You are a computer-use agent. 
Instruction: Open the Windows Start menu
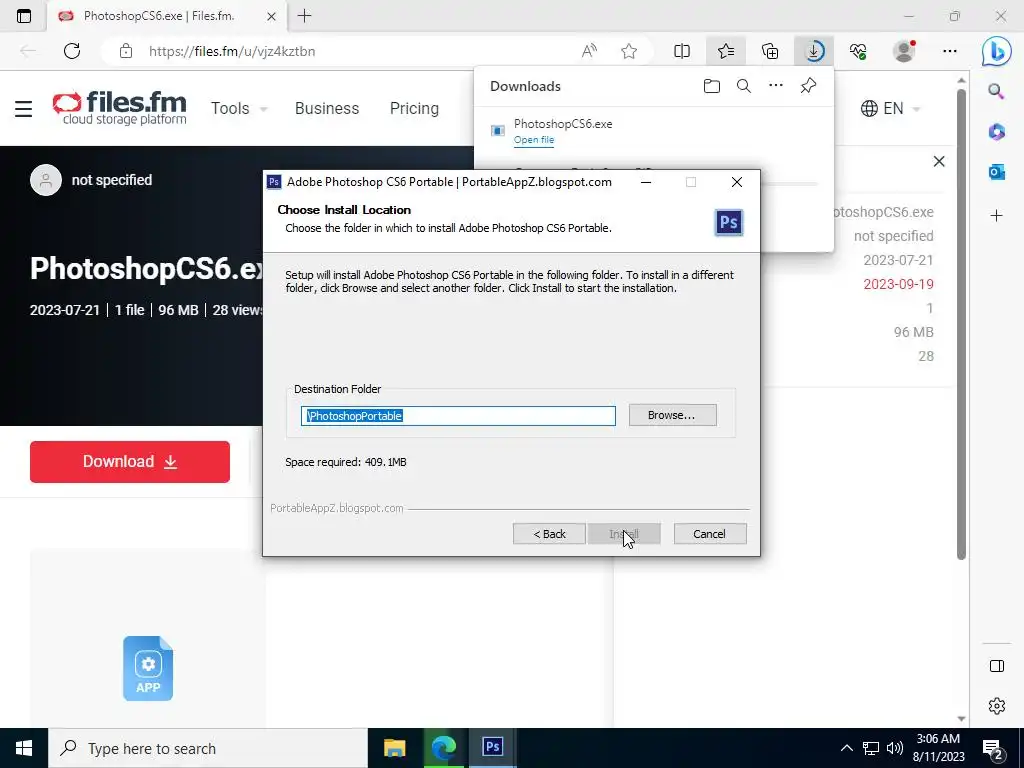[24, 748]
